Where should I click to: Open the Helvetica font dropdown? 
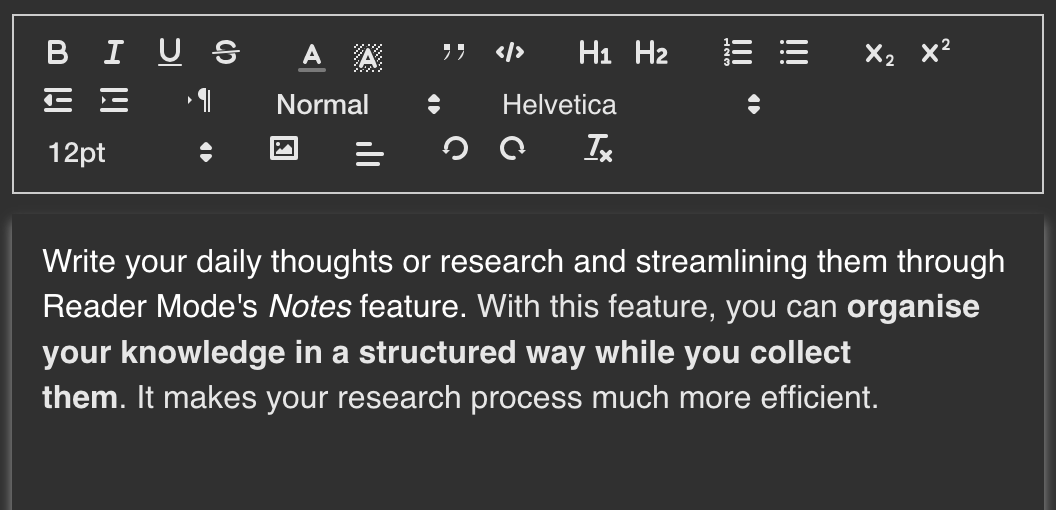[631, 104]
